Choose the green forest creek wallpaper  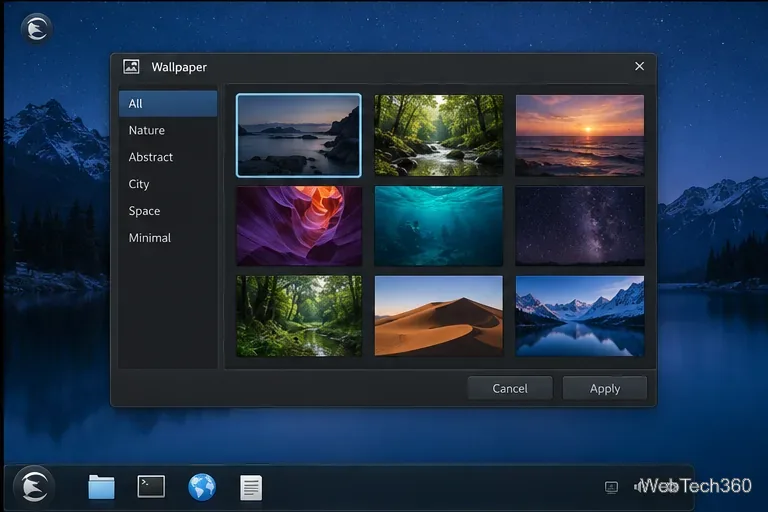pyautogui.click(x=299, y=316)
